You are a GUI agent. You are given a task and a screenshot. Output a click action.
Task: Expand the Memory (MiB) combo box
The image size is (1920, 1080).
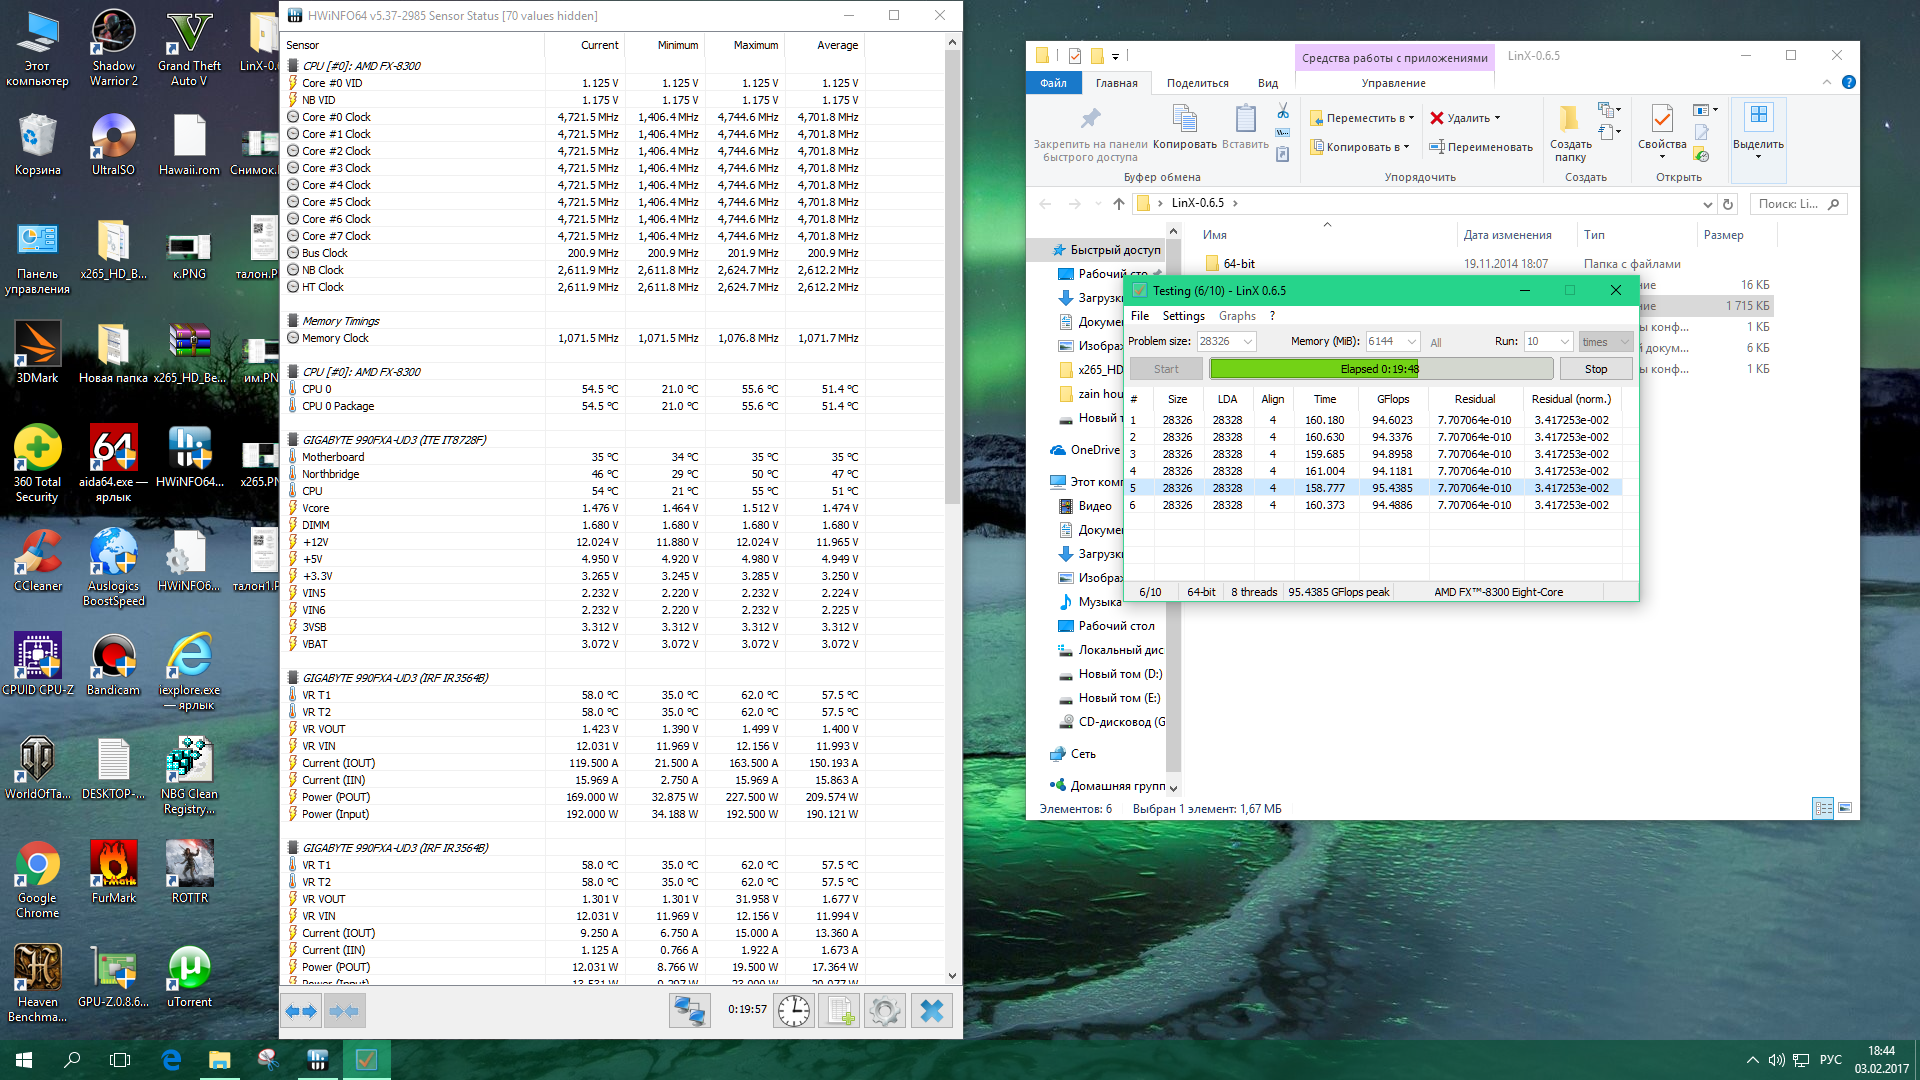[x=1411, y=342]
